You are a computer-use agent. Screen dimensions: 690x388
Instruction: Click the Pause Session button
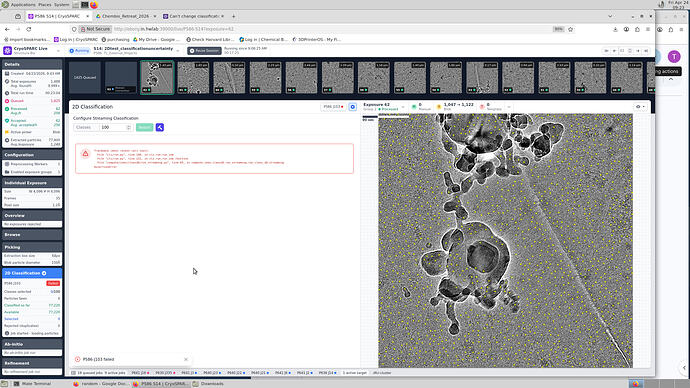pos(204,51)
